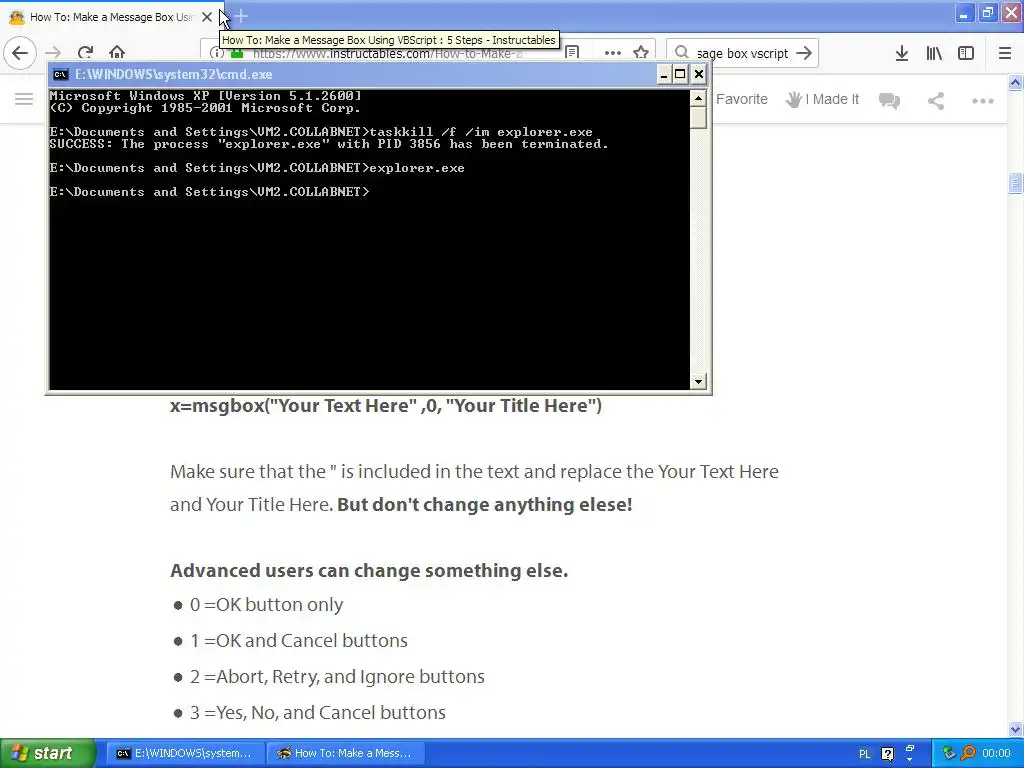Image resolution: width=1024 pixels, height=768 pixels.
Task: Switch to cmd.exe taskbar button
Action: 185,753
